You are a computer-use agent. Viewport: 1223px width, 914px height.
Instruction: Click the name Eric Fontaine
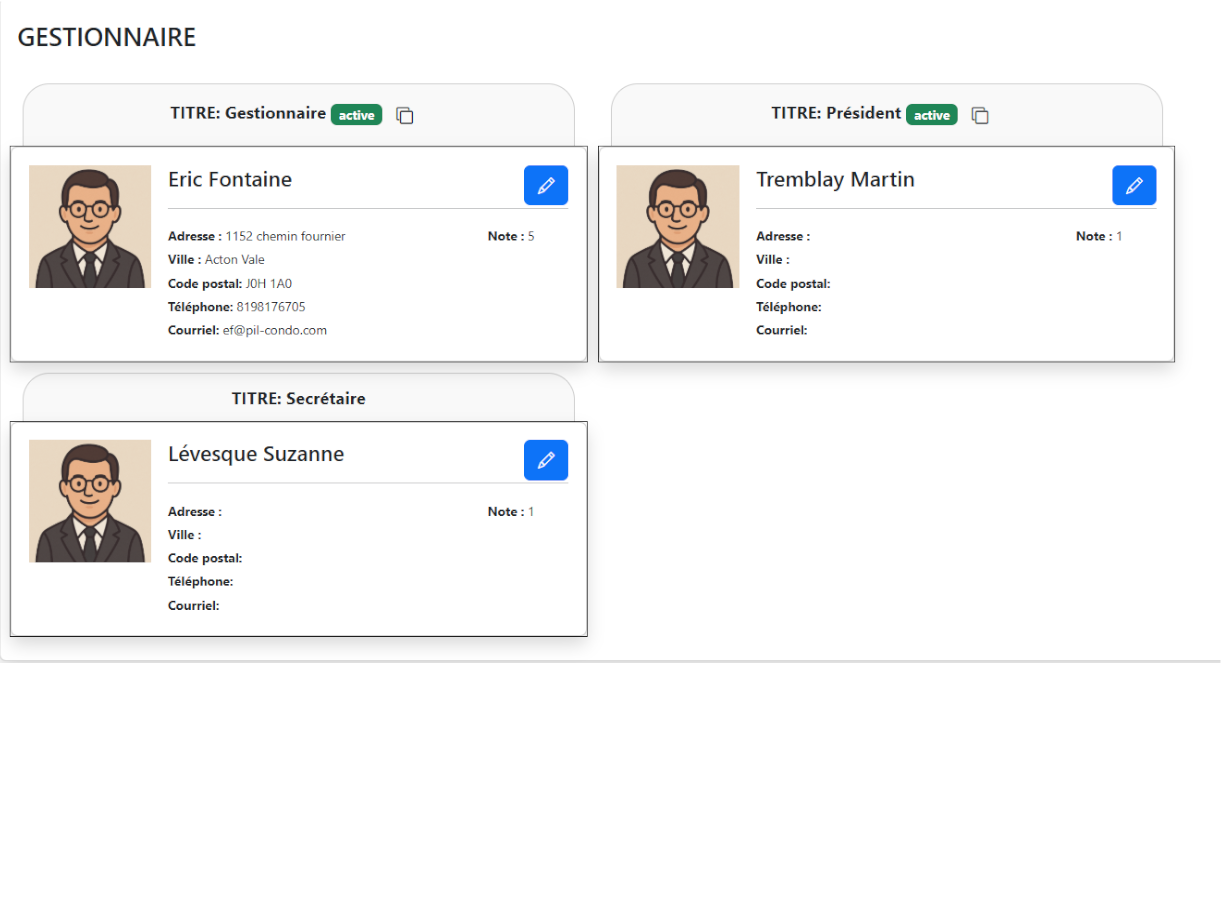(x=230, y=180)
